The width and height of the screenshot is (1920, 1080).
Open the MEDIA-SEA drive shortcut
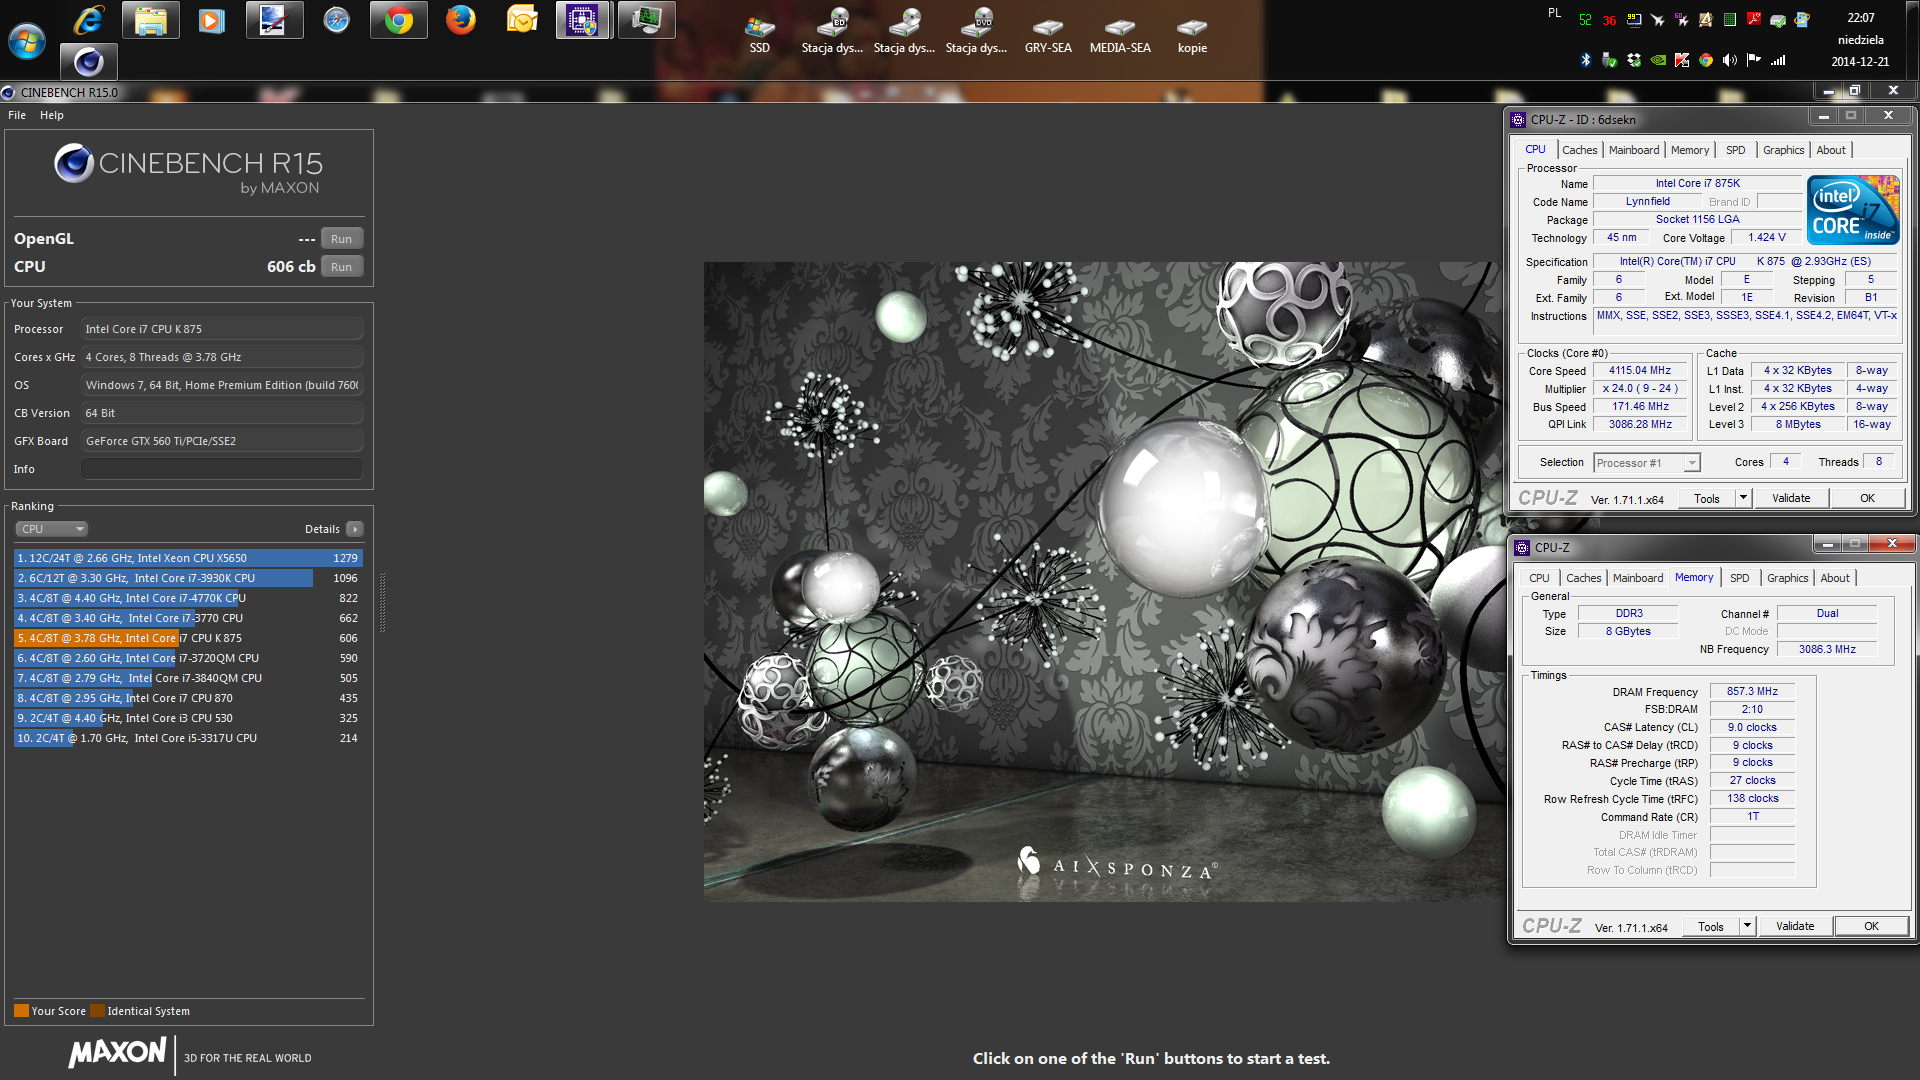[1120, 34]
